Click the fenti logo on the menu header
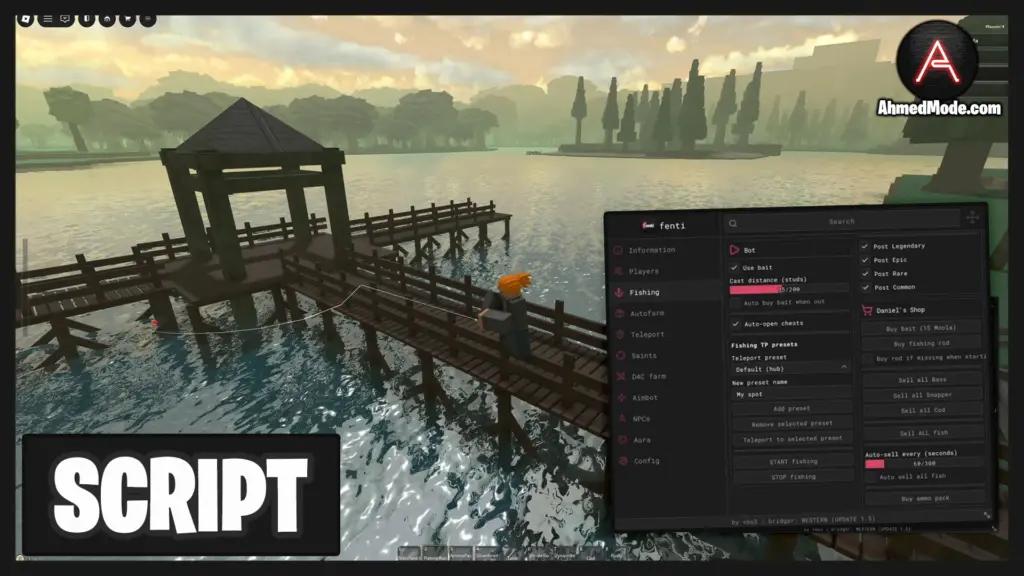 (649, 226)
